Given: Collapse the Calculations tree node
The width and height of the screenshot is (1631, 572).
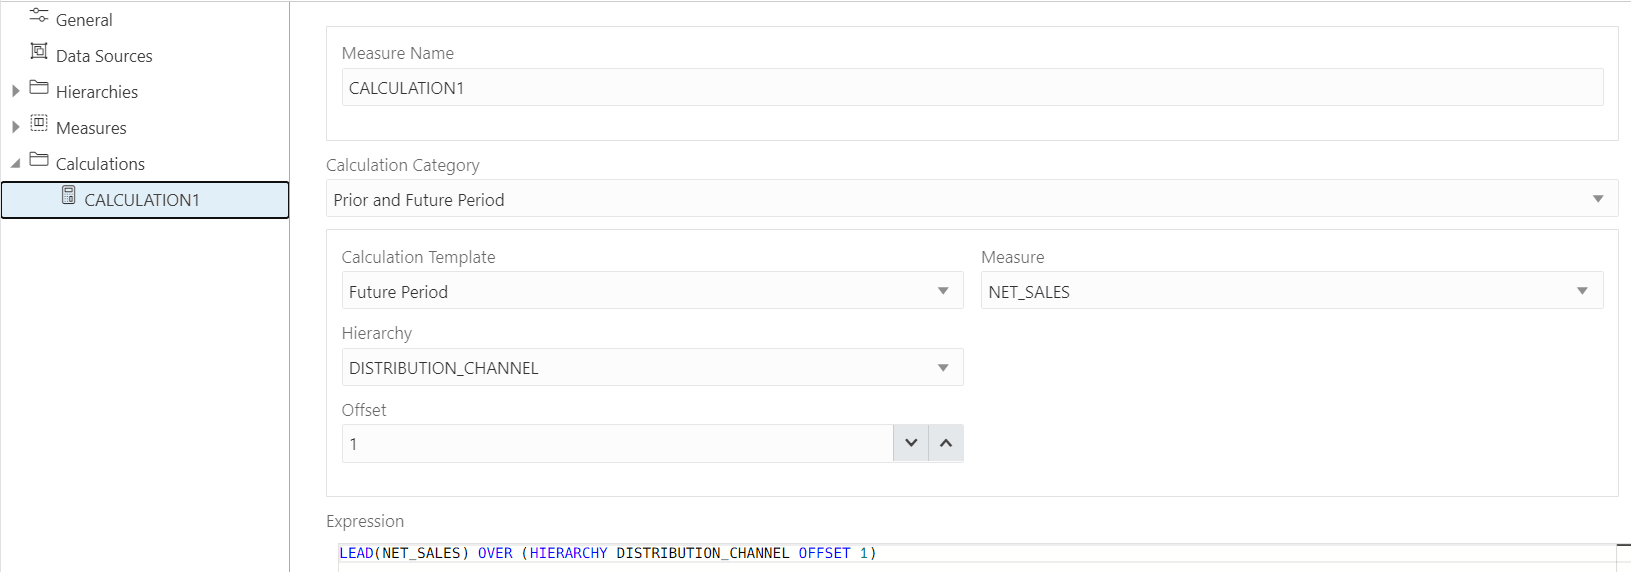Looking at the screenshot, I should (15, 163).
